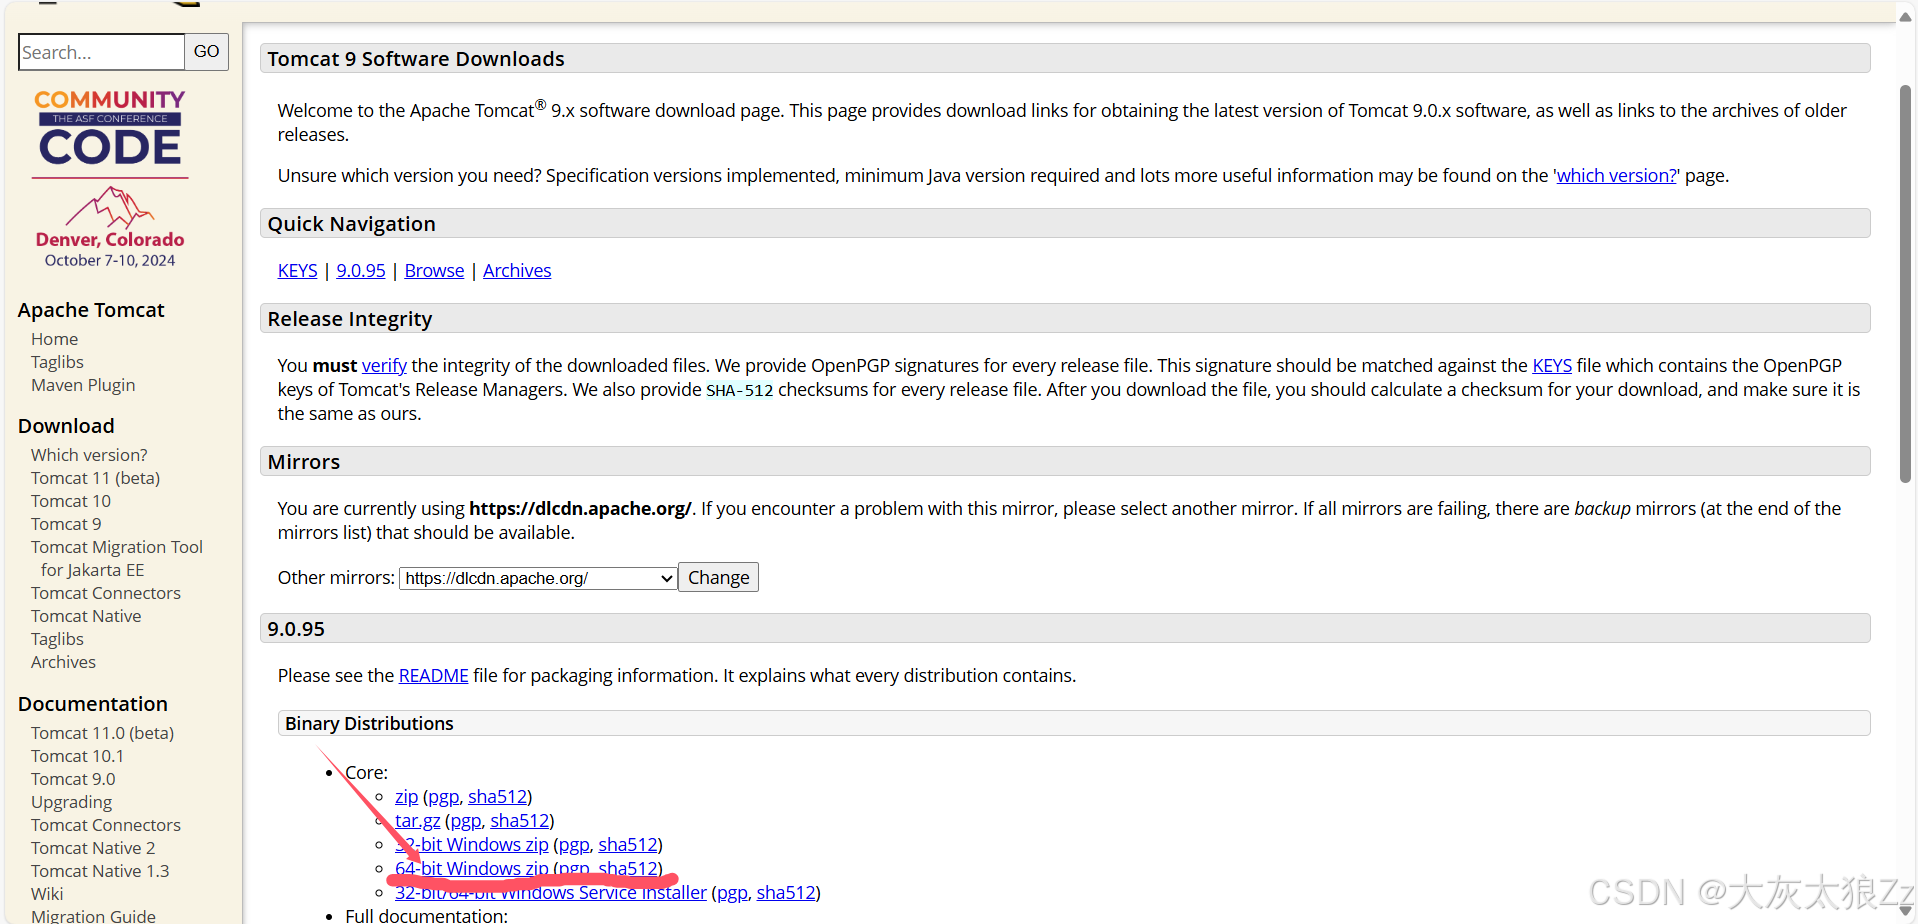This screenshot has height=924, width=1918.
Task: Open the Home sidebar link
Action: (54, 339)
